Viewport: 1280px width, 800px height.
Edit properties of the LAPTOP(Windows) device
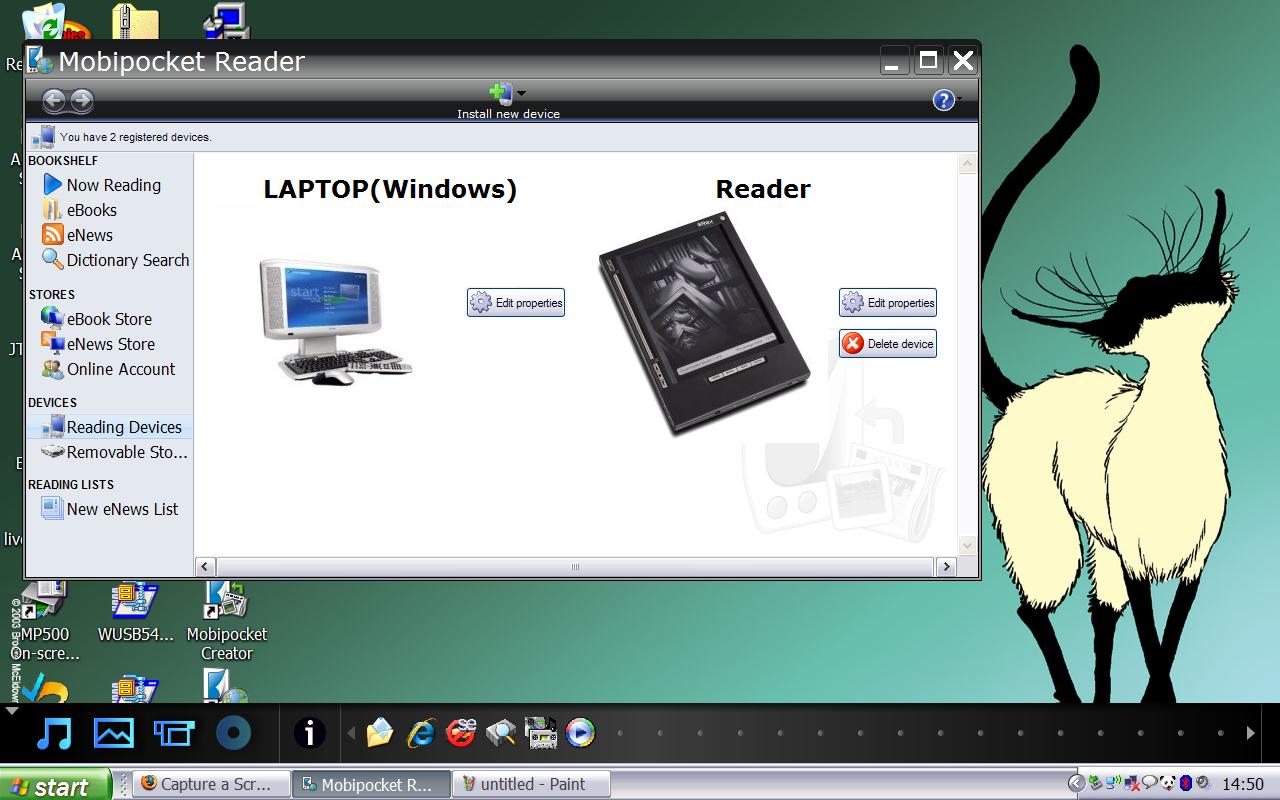pos(516,303)
